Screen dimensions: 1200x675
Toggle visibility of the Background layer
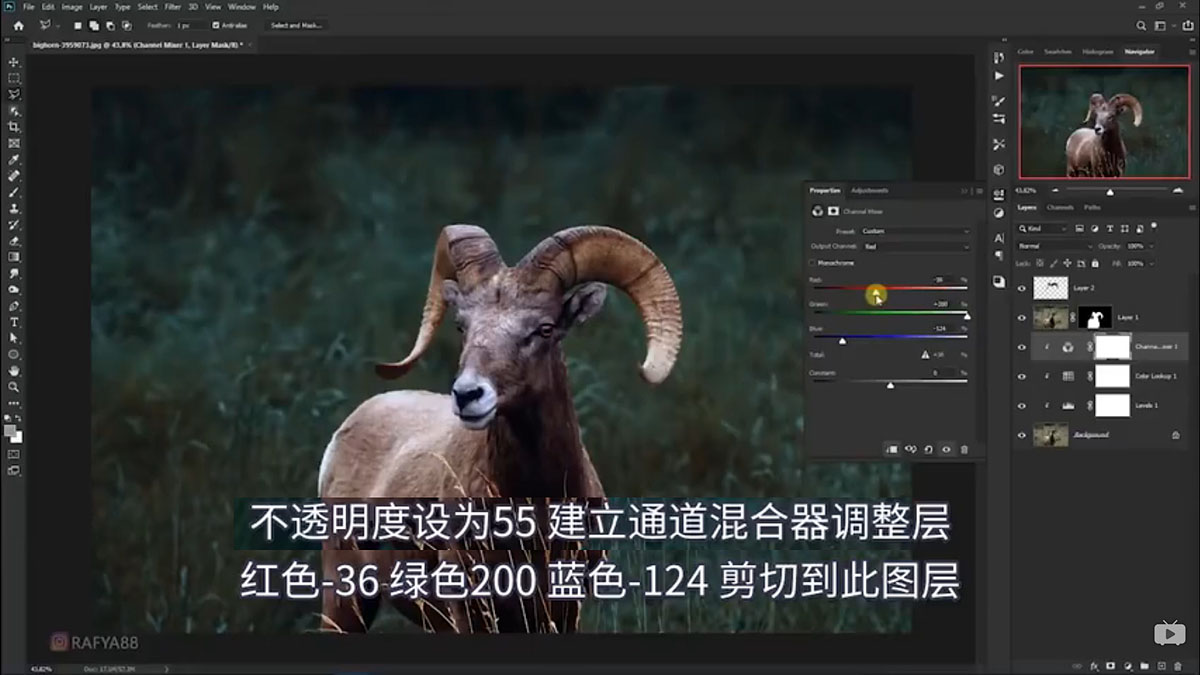point(1022,434)
